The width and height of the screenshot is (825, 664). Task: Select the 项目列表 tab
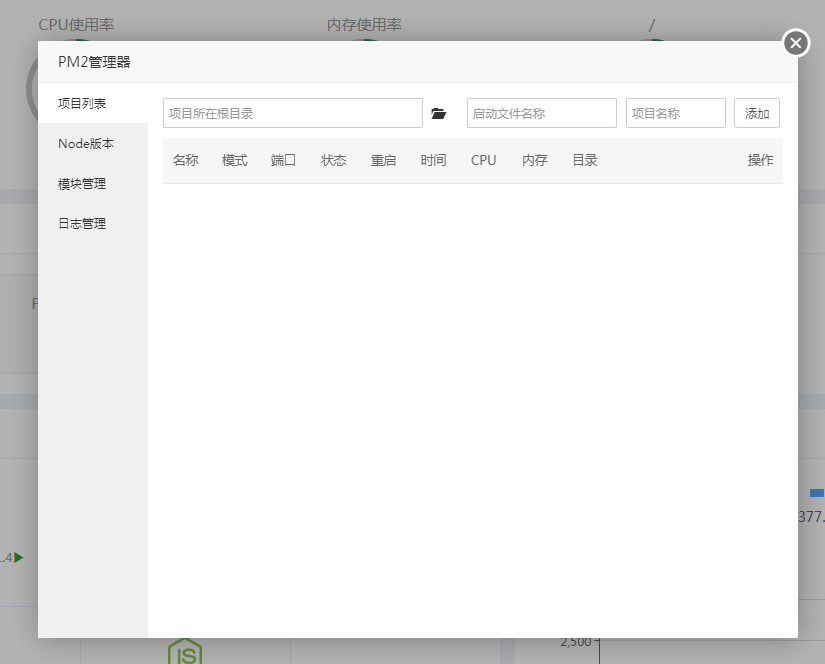coord(93,103)
